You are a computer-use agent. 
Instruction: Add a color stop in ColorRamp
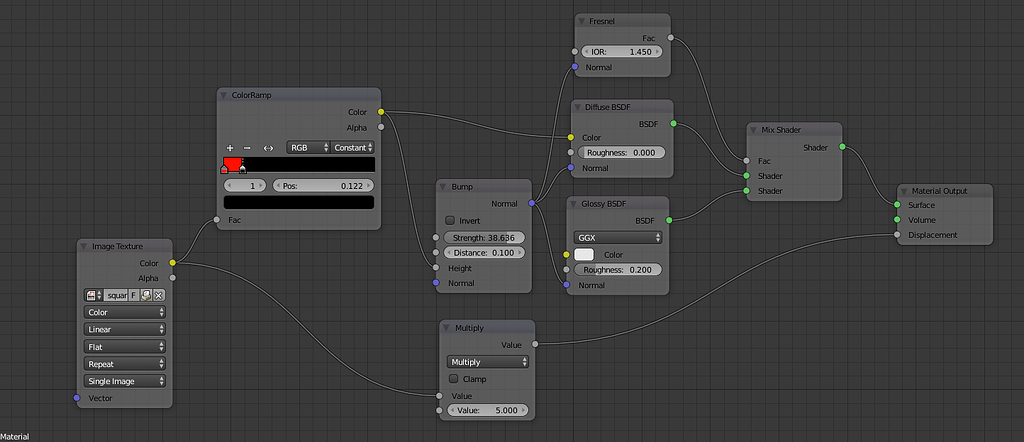pyautogui.click(x=230, y=148)
